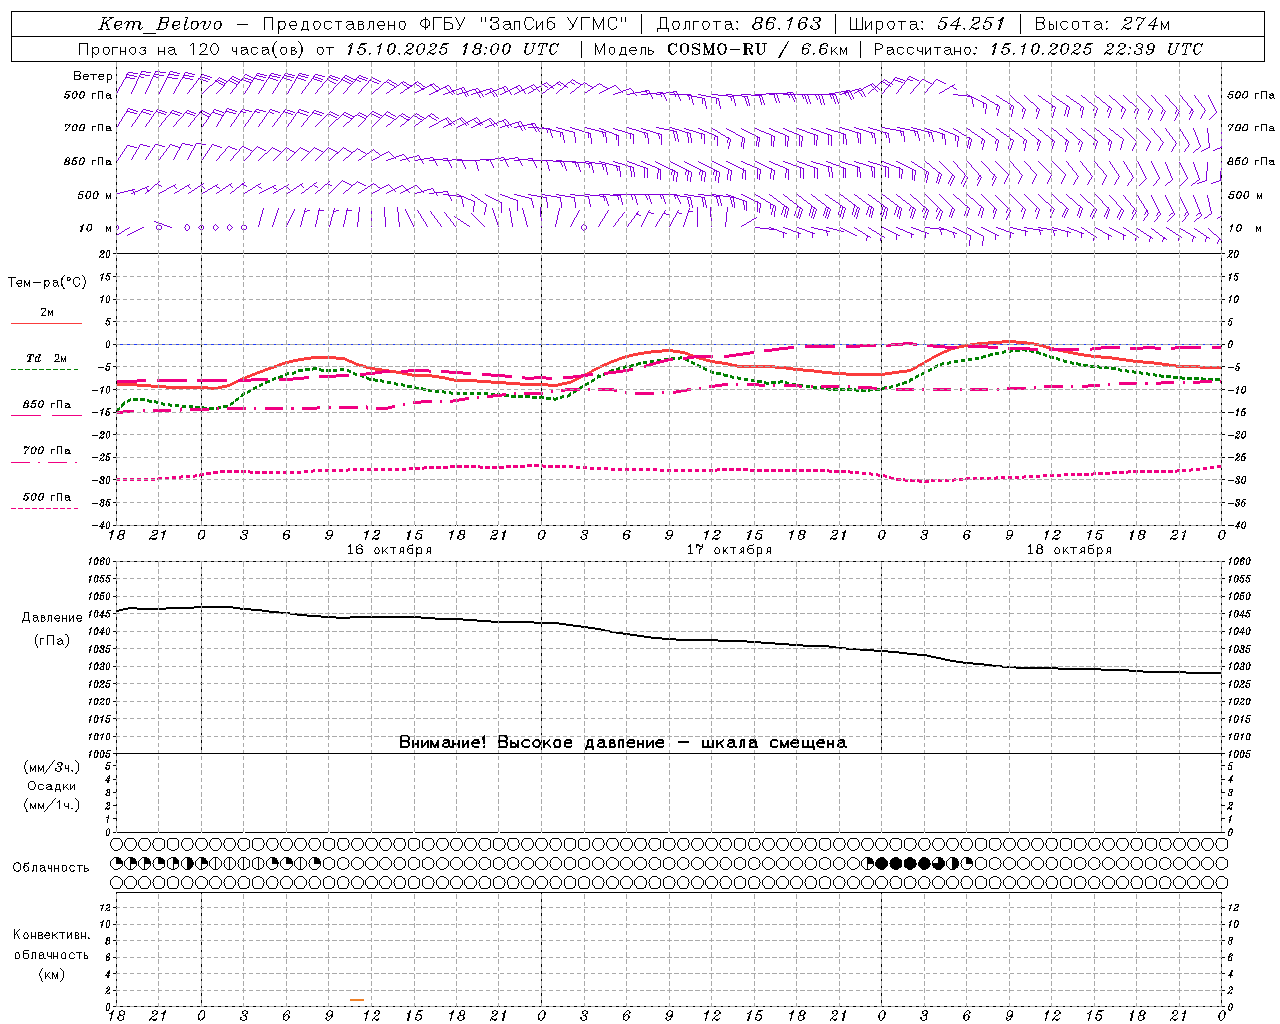The height and width of the screenshot is (1024, 1280).
Task: Click the Td 2м legend entry
Action: tap(47, 358)
